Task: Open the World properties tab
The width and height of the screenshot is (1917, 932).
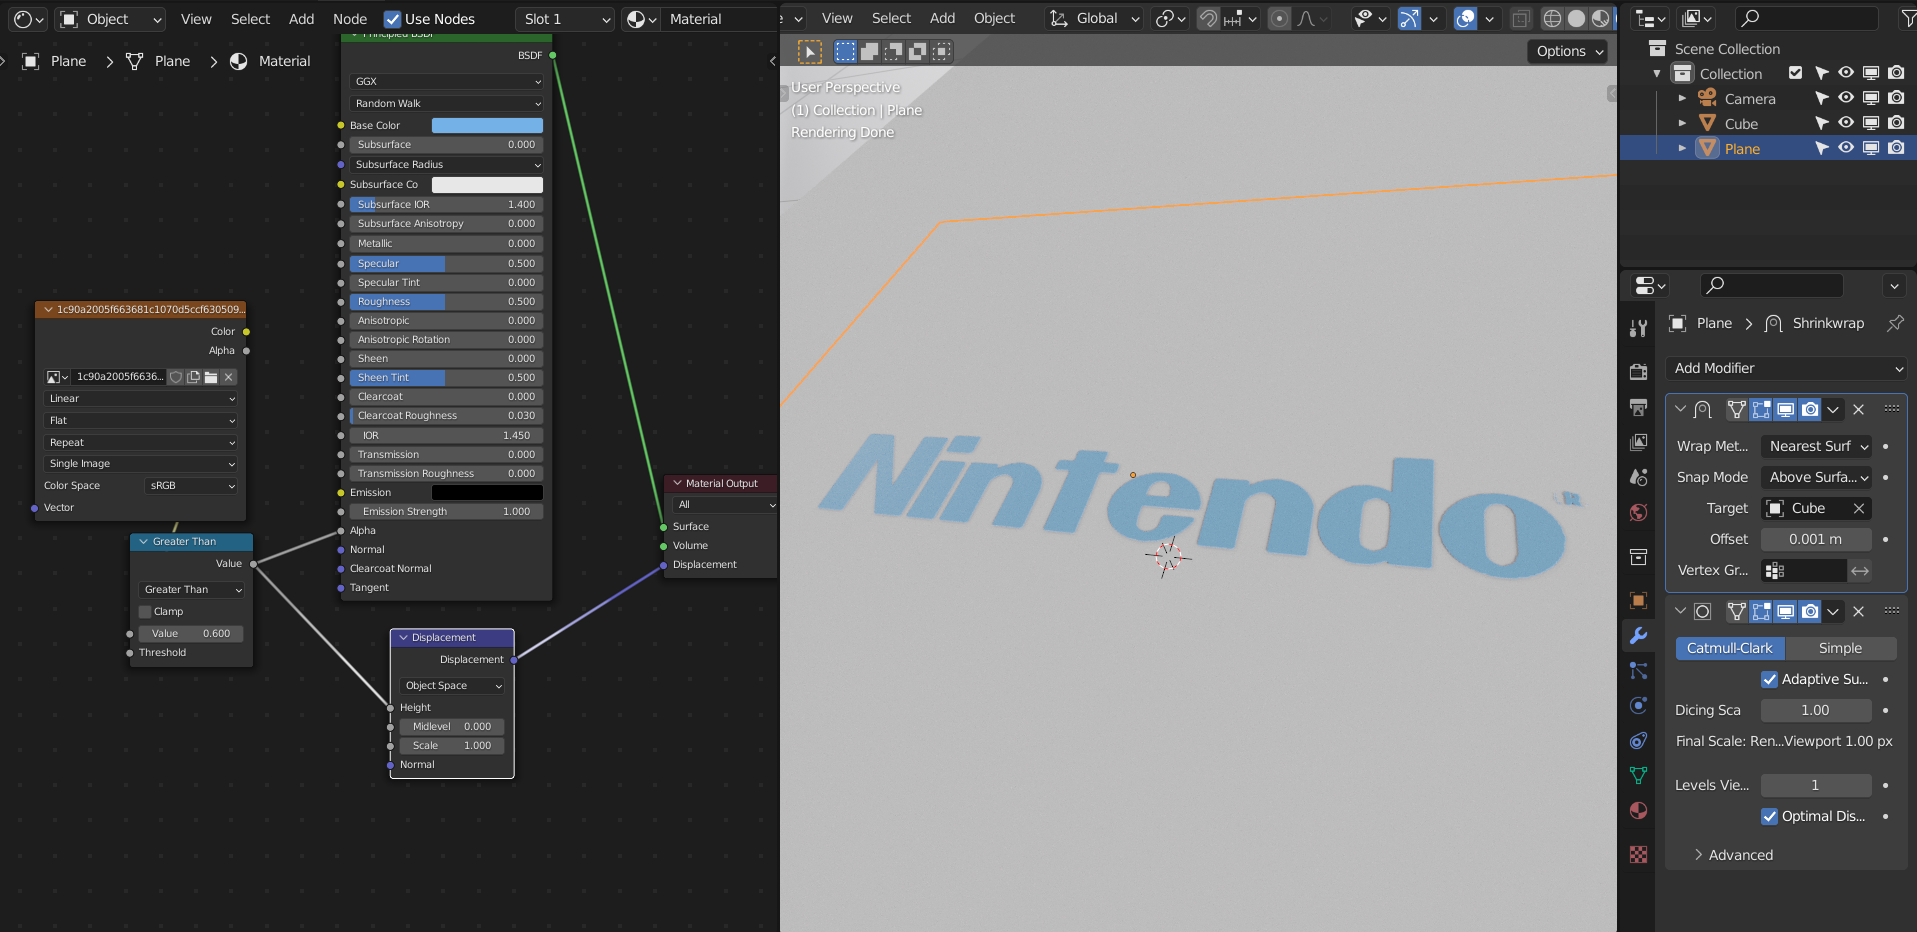Action: 1638,513
